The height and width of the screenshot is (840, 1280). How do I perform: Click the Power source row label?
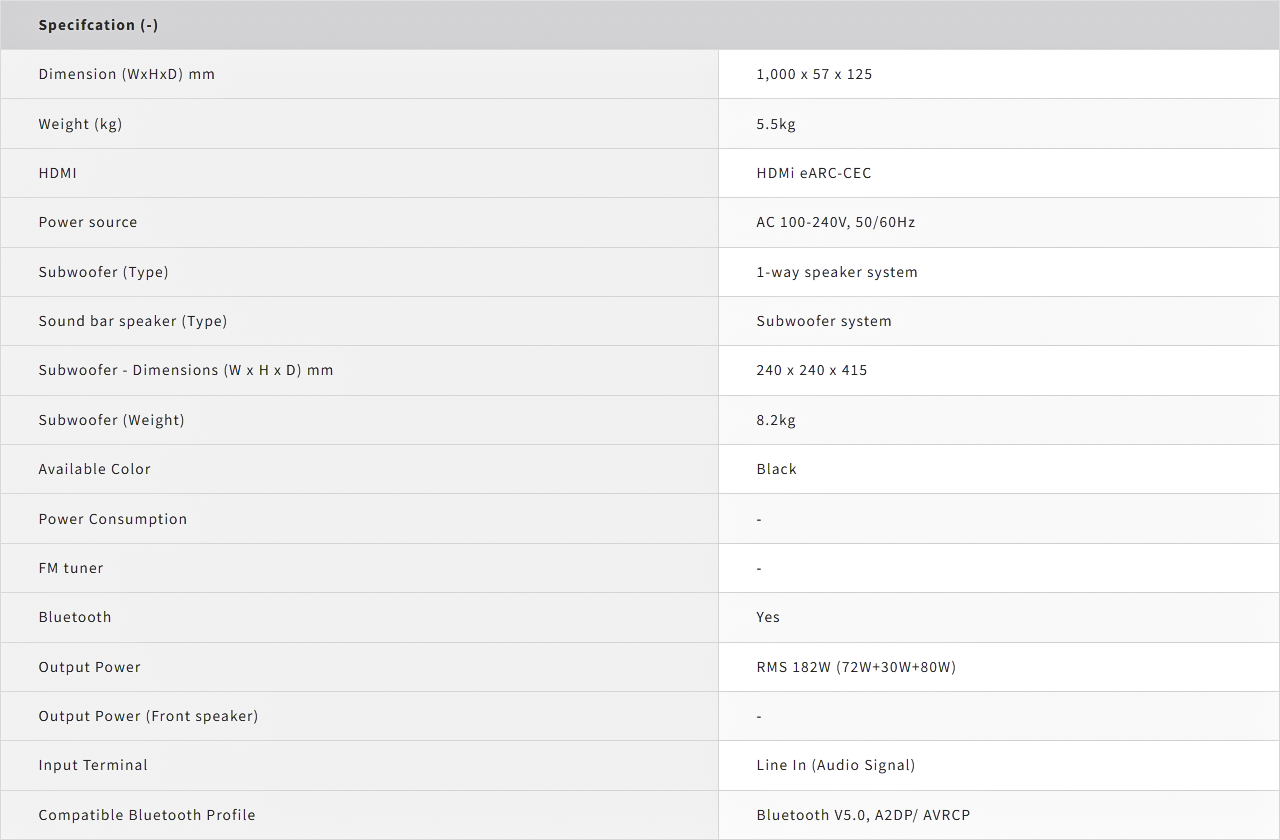click(x=88, y=222)
